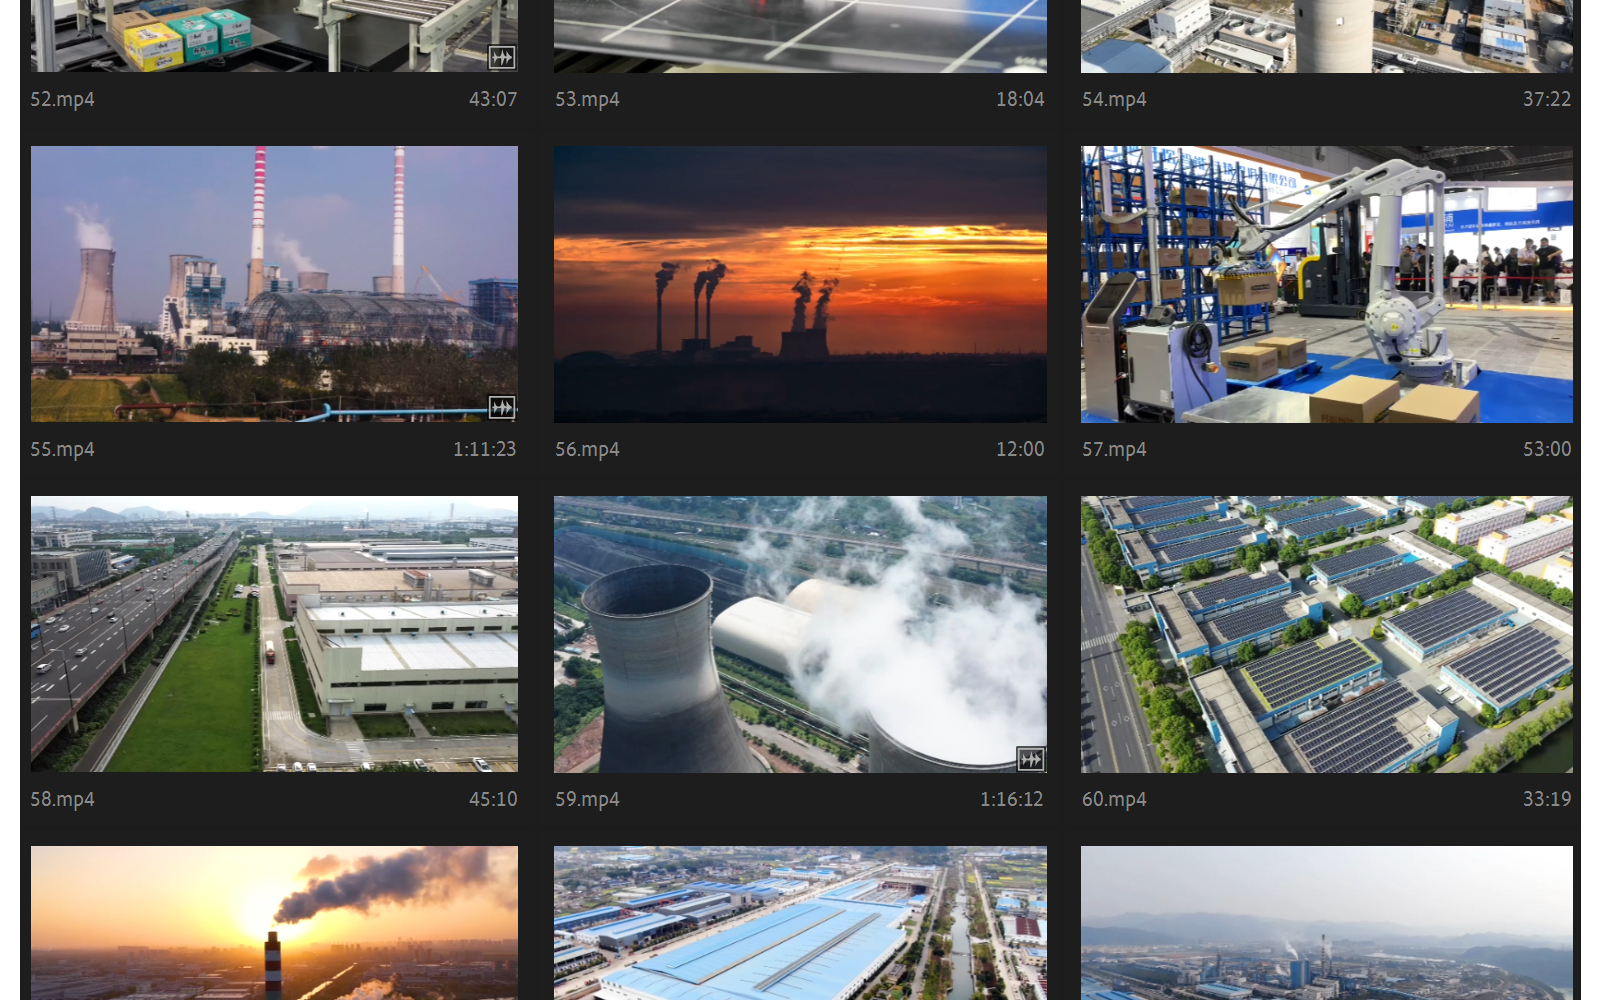Click the 54.mp4 file name
Image resolution: width=1600 pixels, height=1000 pixels.
[x=1114, y=99]
